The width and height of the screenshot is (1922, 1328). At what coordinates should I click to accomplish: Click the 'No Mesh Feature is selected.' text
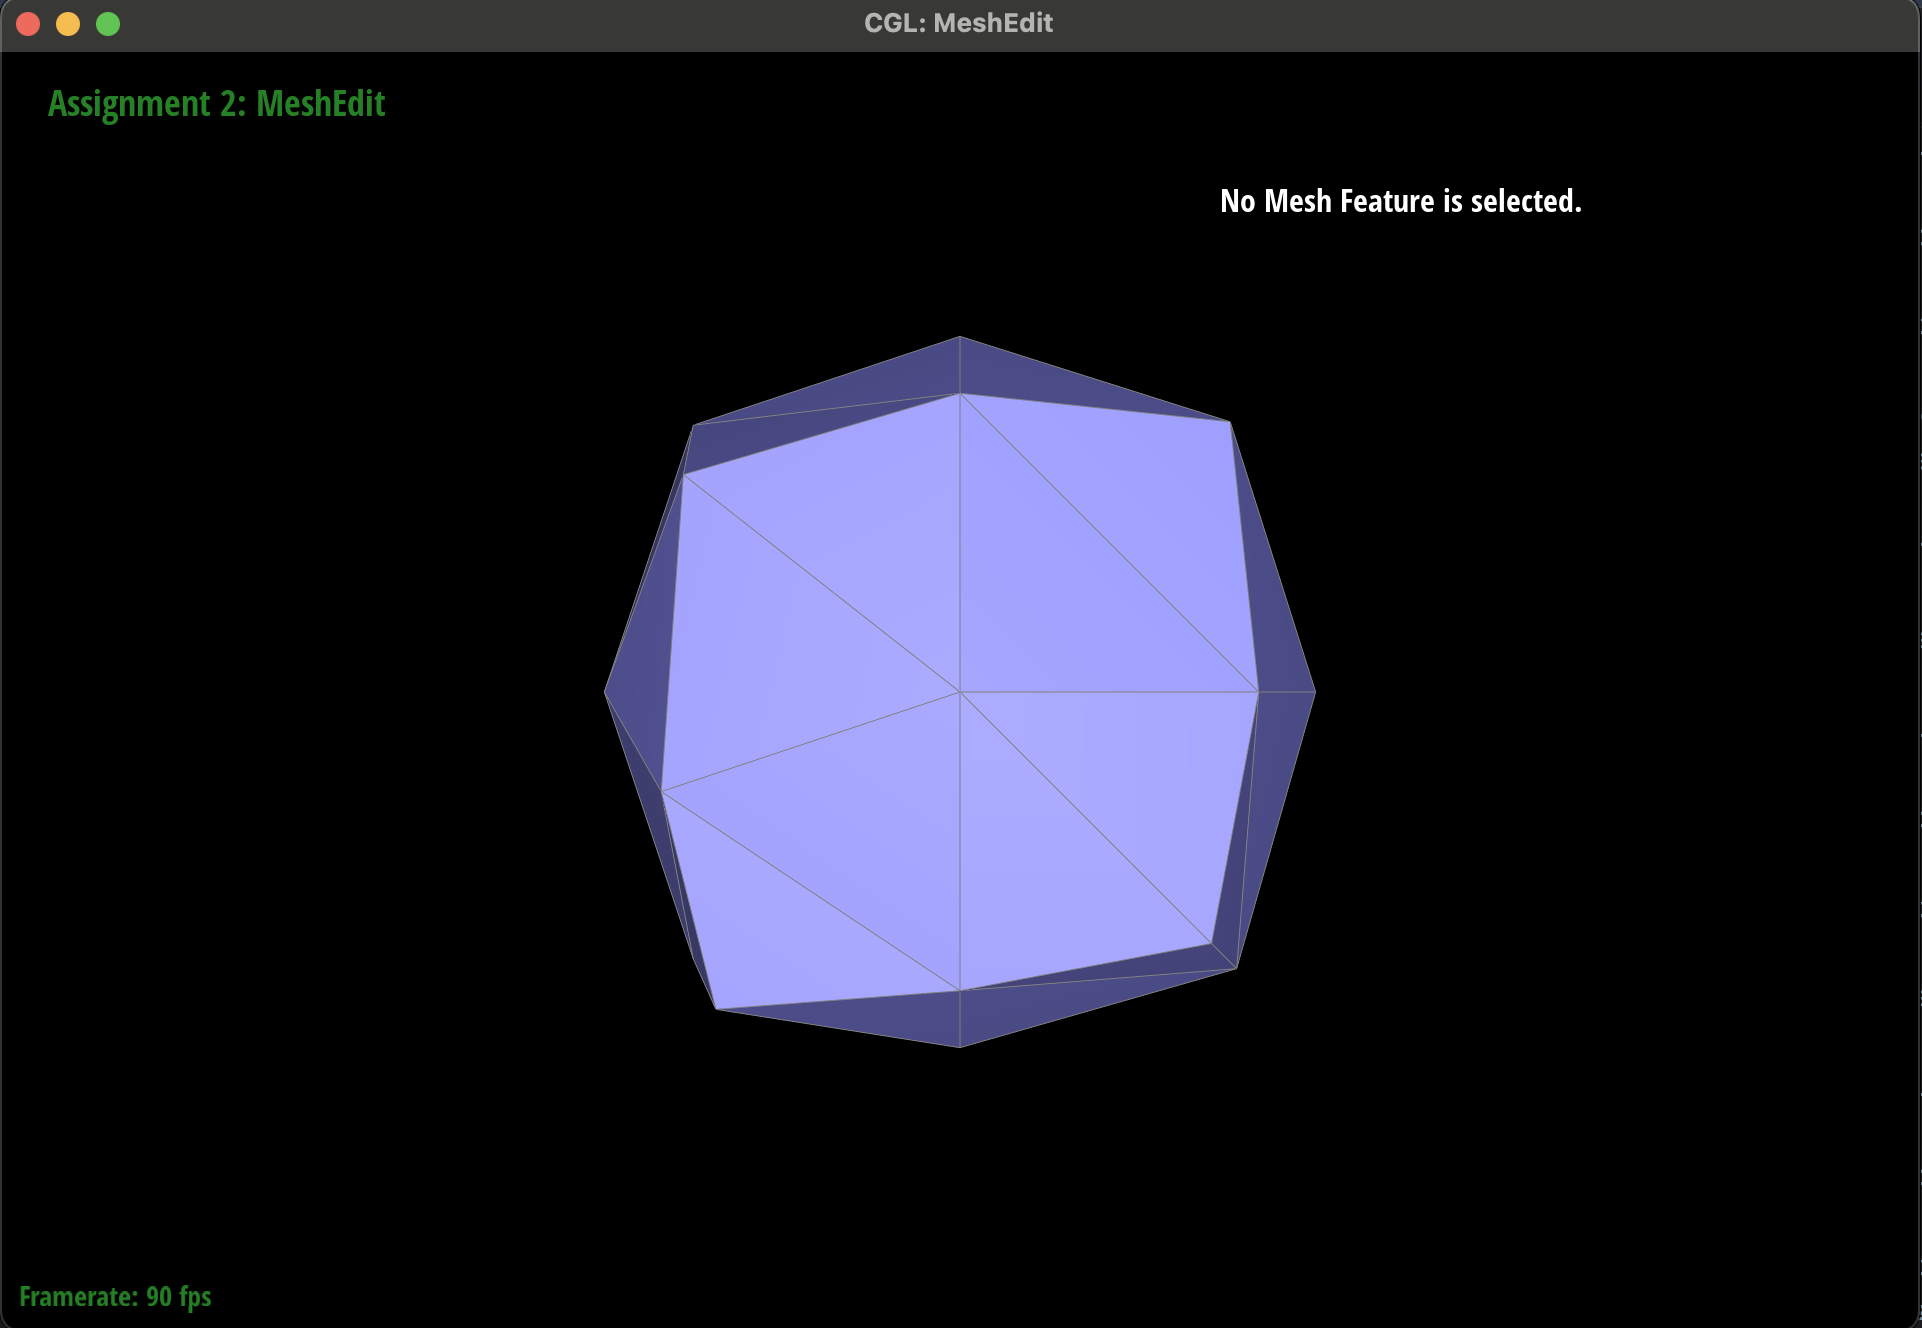(1400, 202)
